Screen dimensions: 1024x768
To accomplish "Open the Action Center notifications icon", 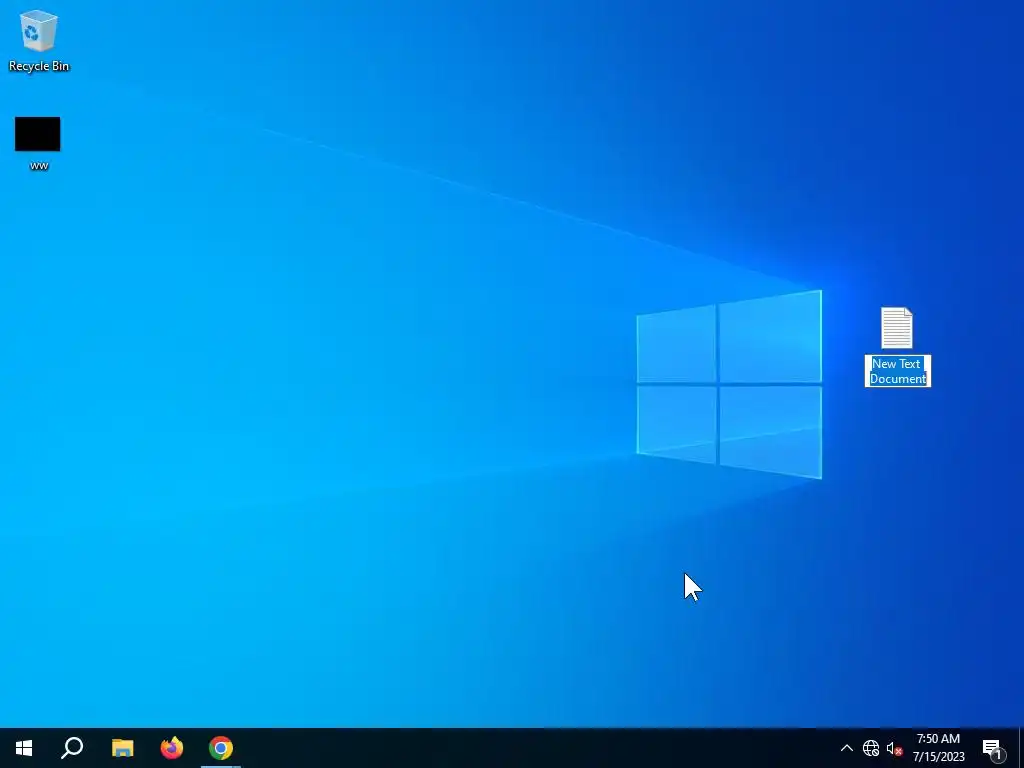I will point(993,748).
